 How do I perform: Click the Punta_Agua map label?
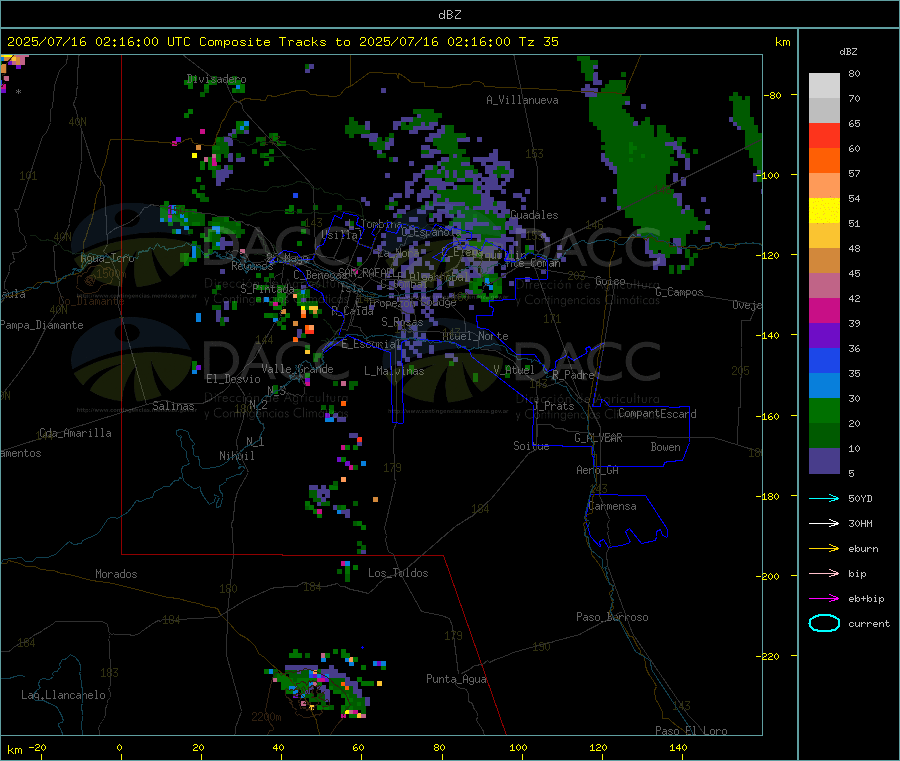[x=456, y=680]
